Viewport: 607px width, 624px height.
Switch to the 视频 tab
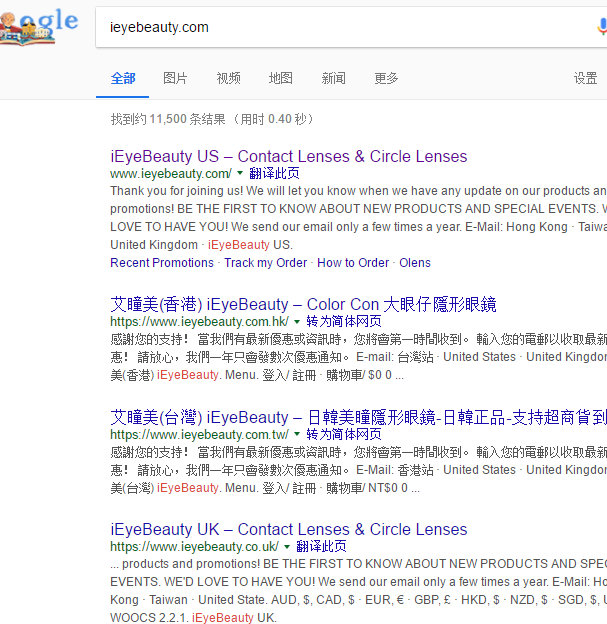click(x=228, y=78)
